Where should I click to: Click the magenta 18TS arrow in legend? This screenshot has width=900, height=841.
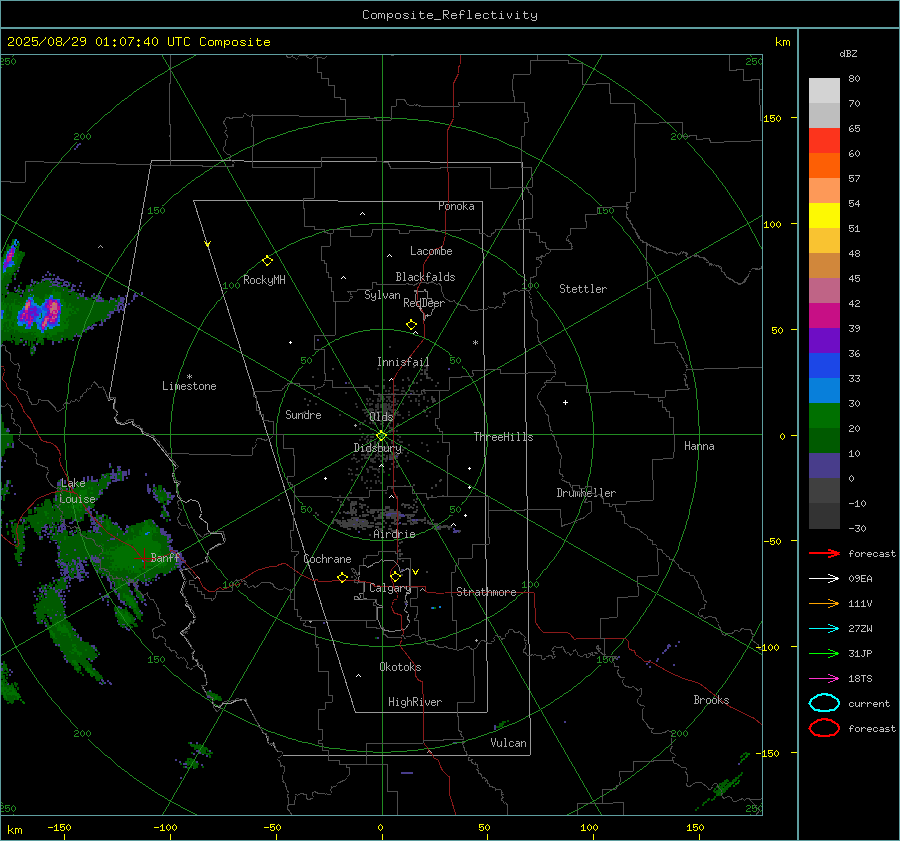(x=824, y=679)
